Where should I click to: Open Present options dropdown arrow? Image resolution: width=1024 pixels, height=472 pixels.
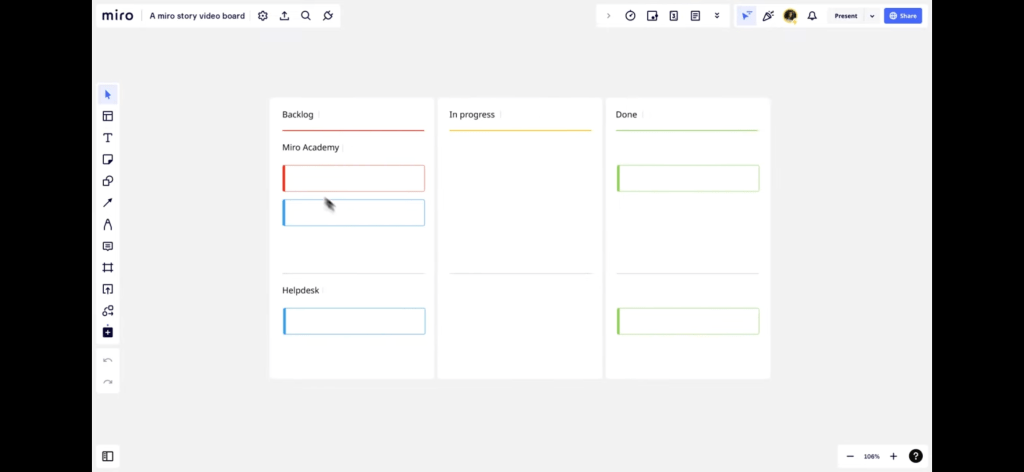(872, 16)
